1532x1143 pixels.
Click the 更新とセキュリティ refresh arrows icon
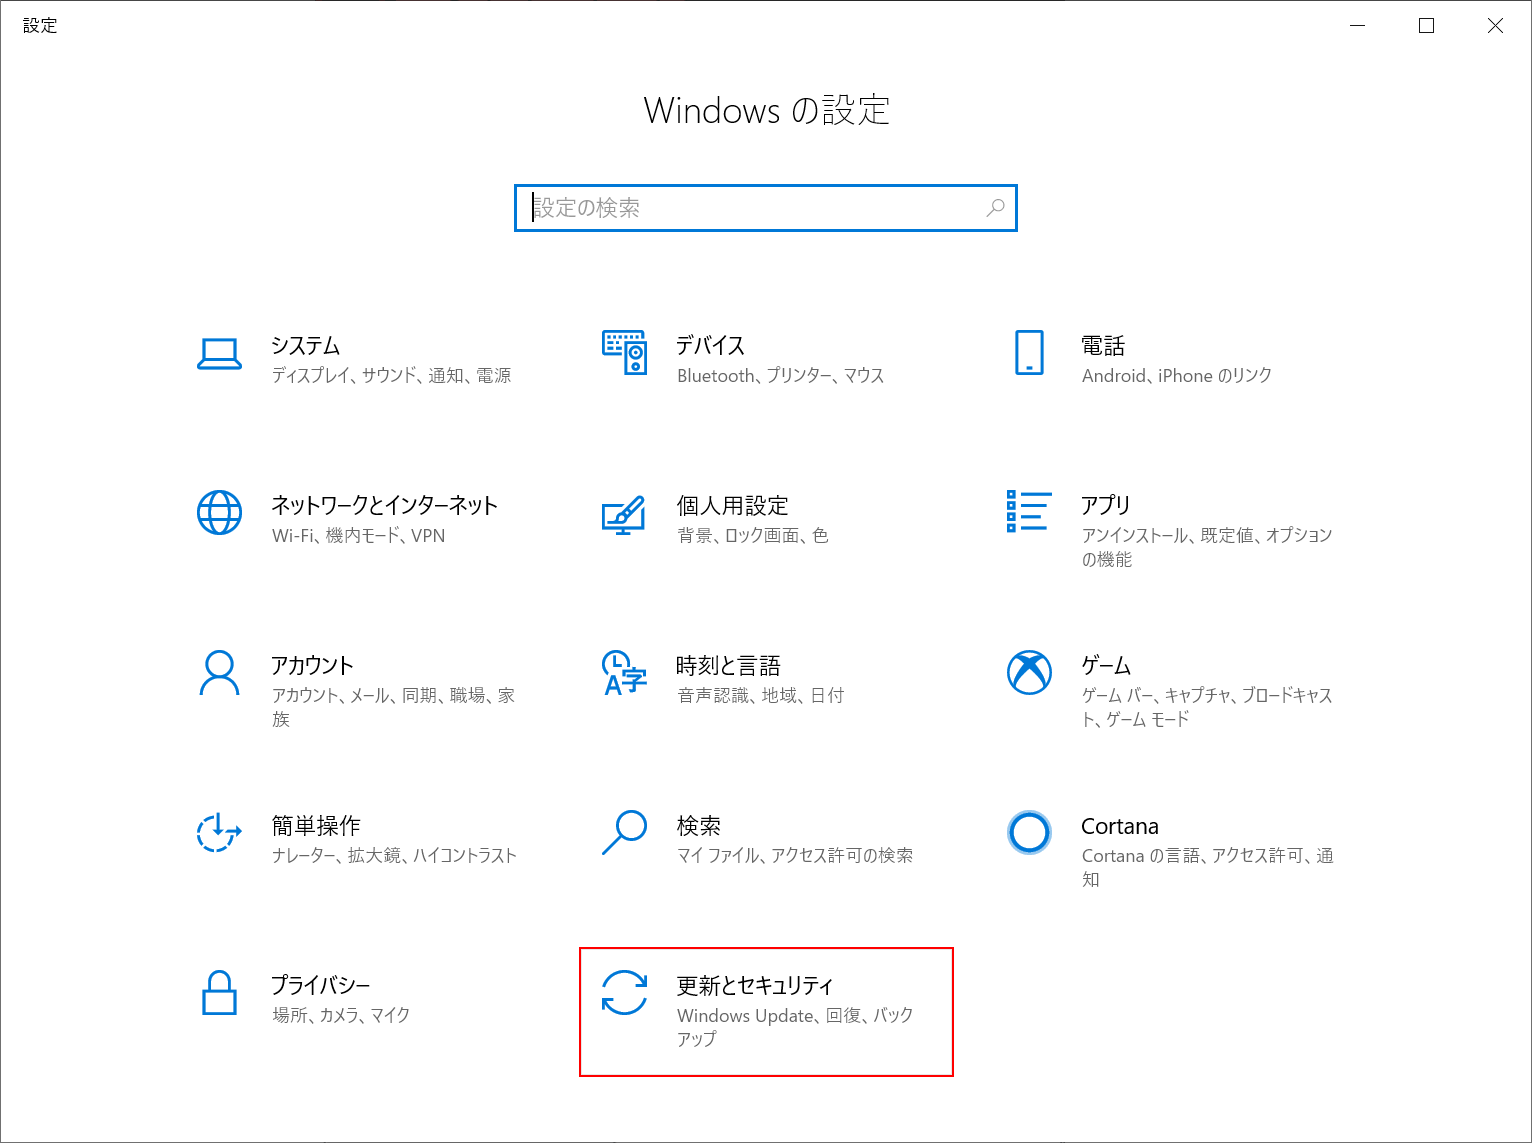[624, 992]
